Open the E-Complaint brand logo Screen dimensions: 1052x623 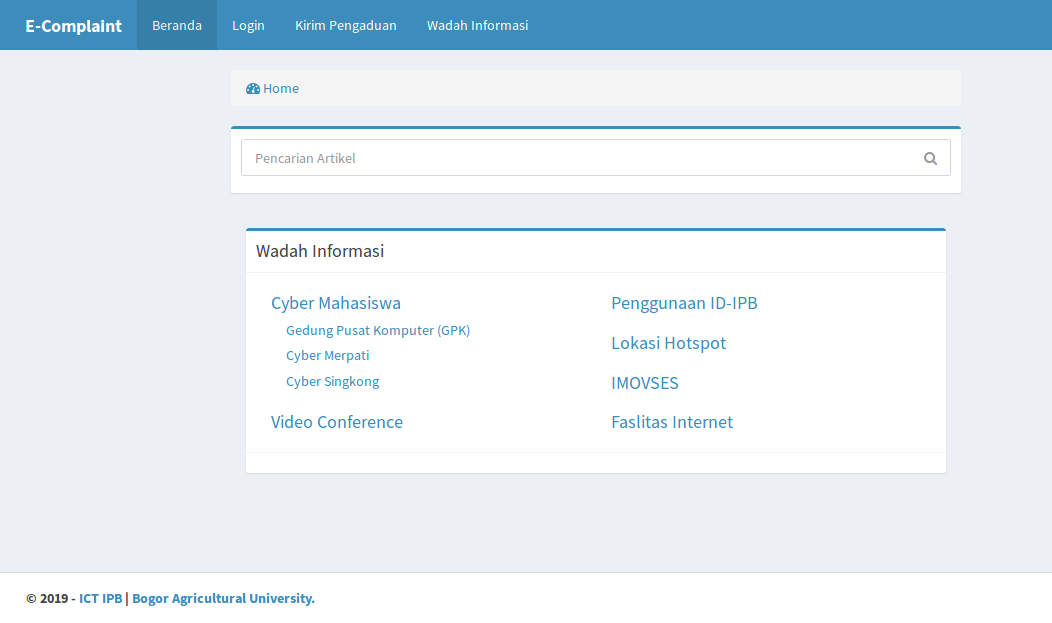[x=73, y=26]
